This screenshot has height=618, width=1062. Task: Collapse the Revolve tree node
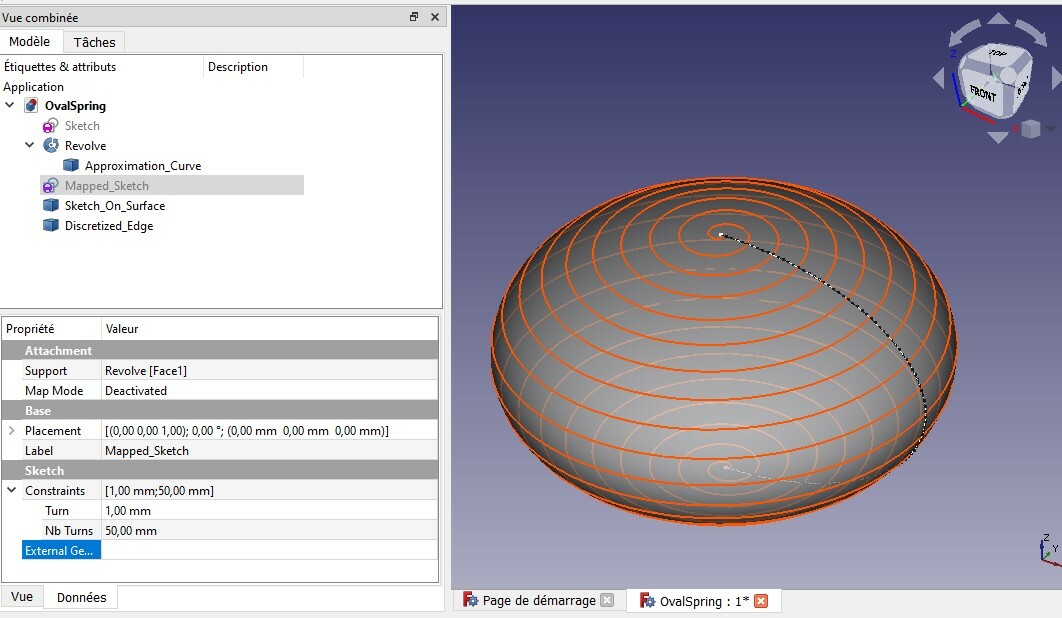pos(30,145)
